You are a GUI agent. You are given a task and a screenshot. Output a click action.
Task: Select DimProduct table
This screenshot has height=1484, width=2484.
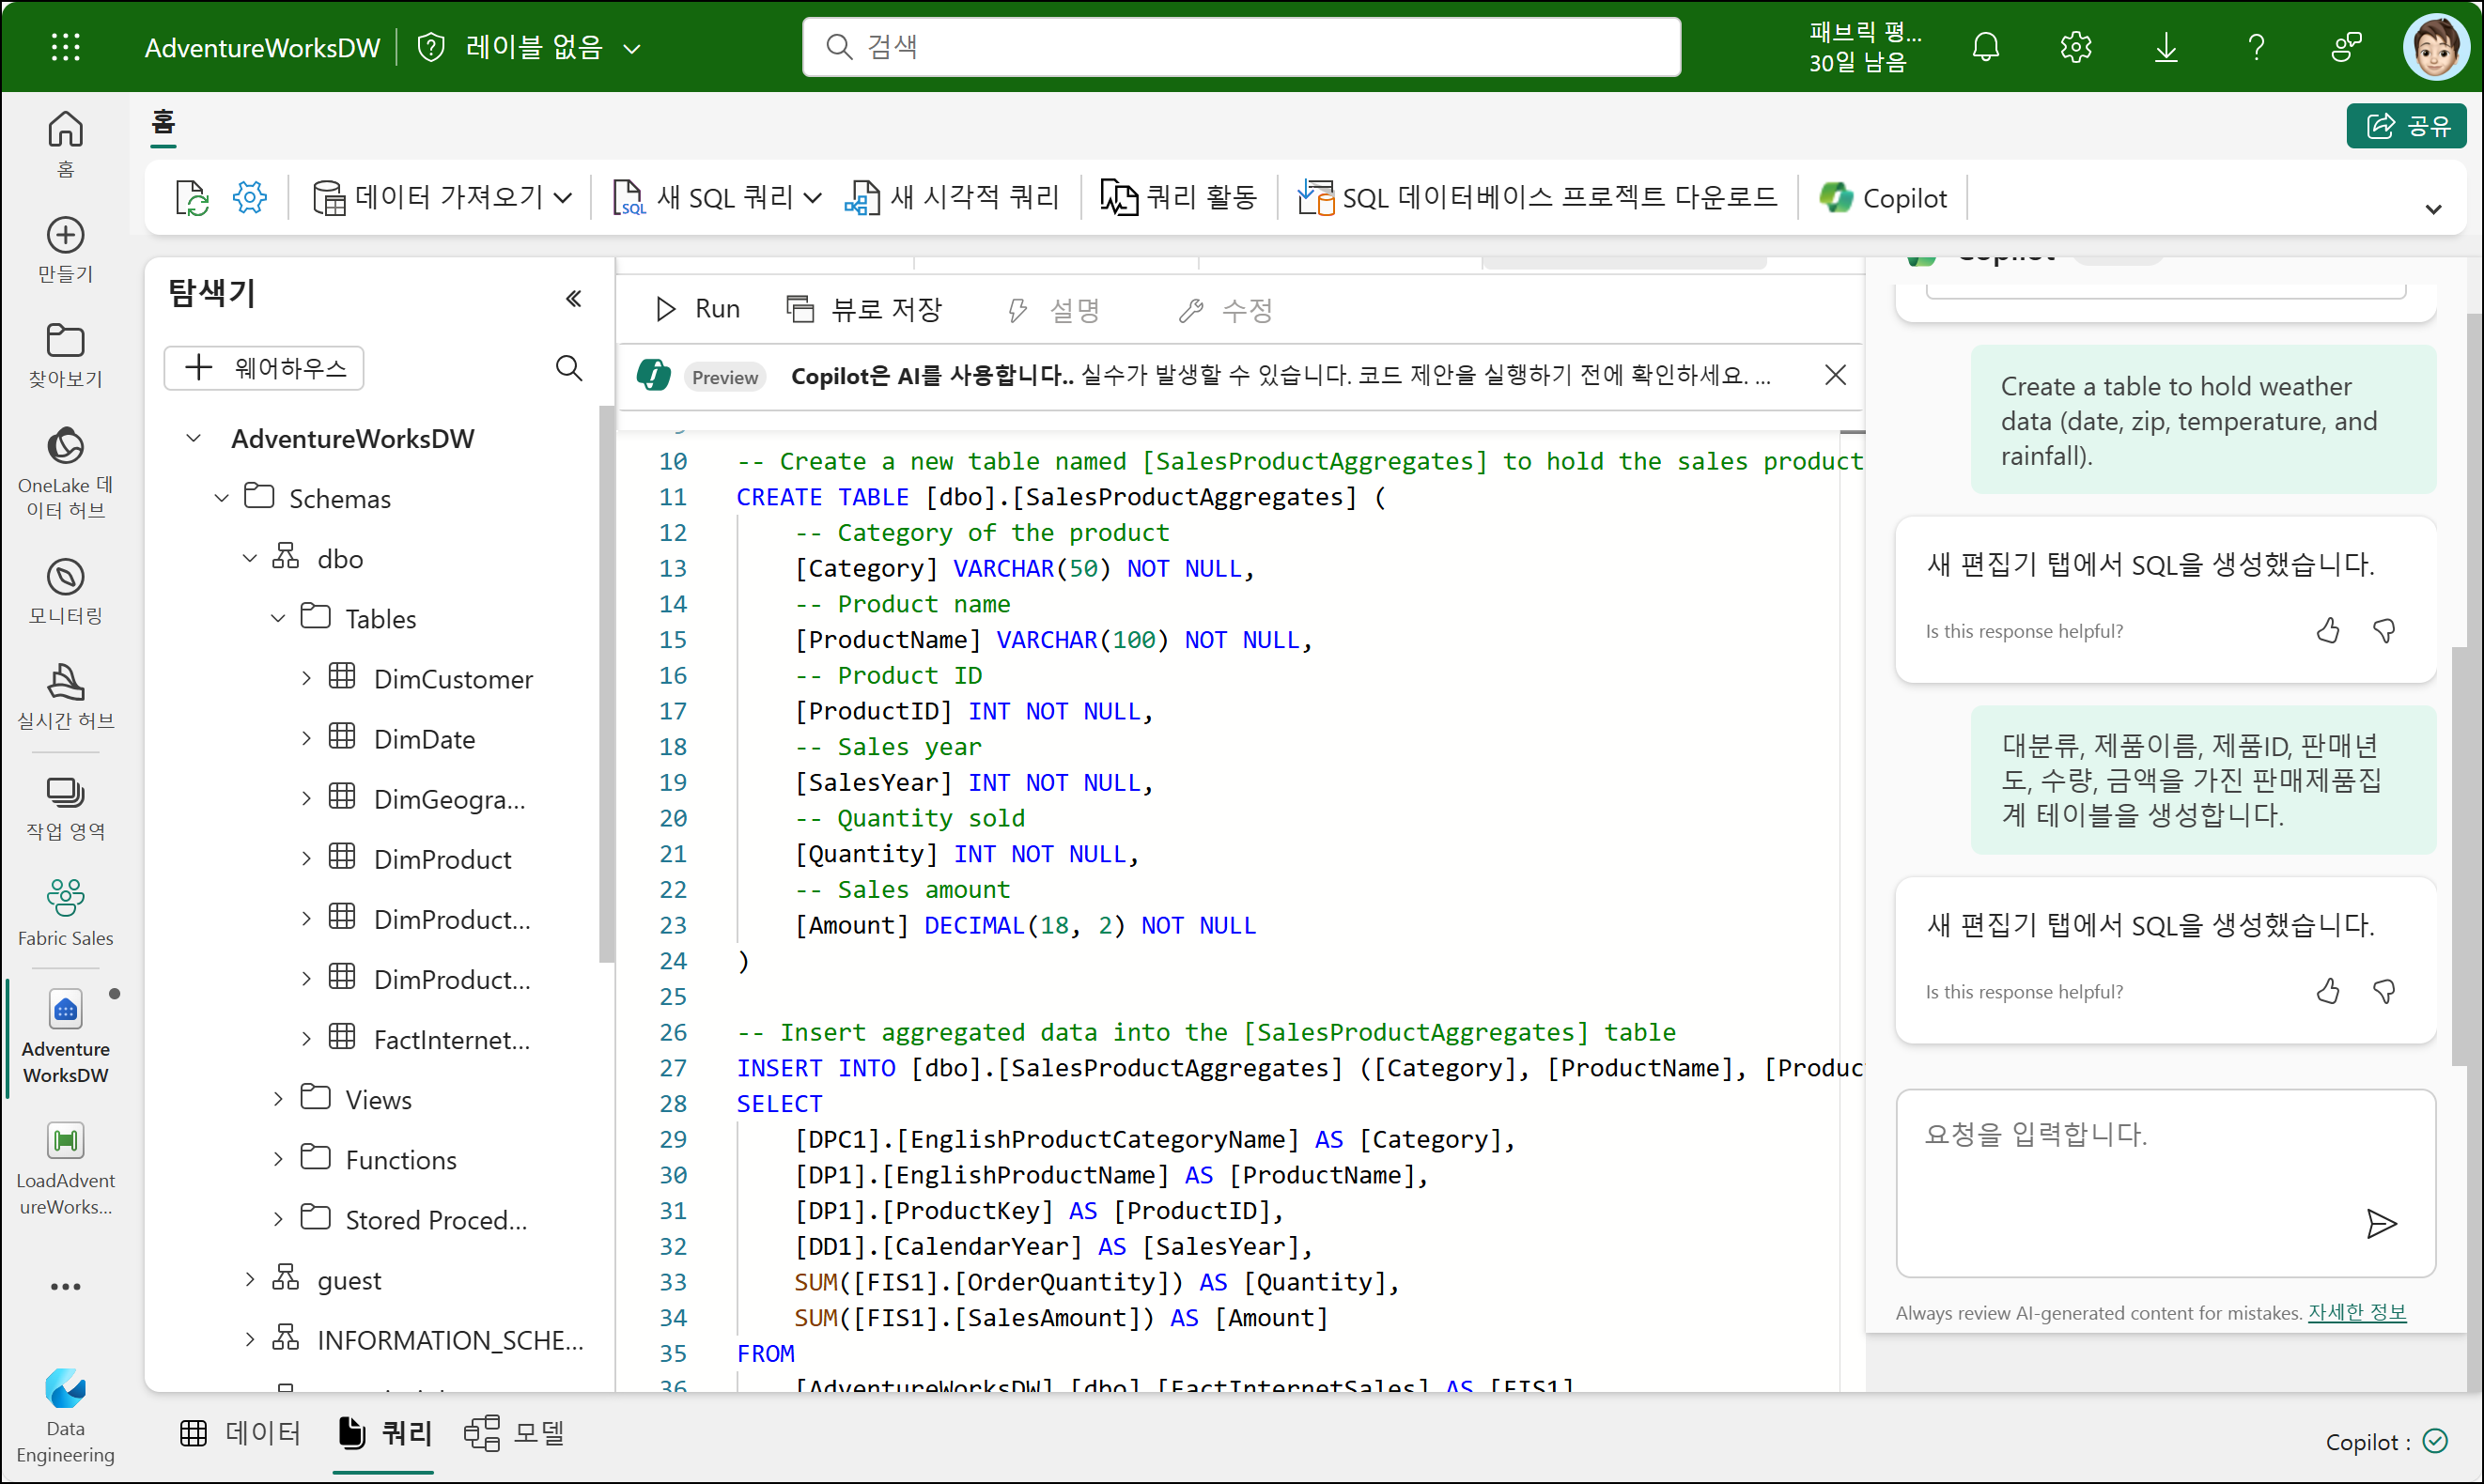pos(442,859)
